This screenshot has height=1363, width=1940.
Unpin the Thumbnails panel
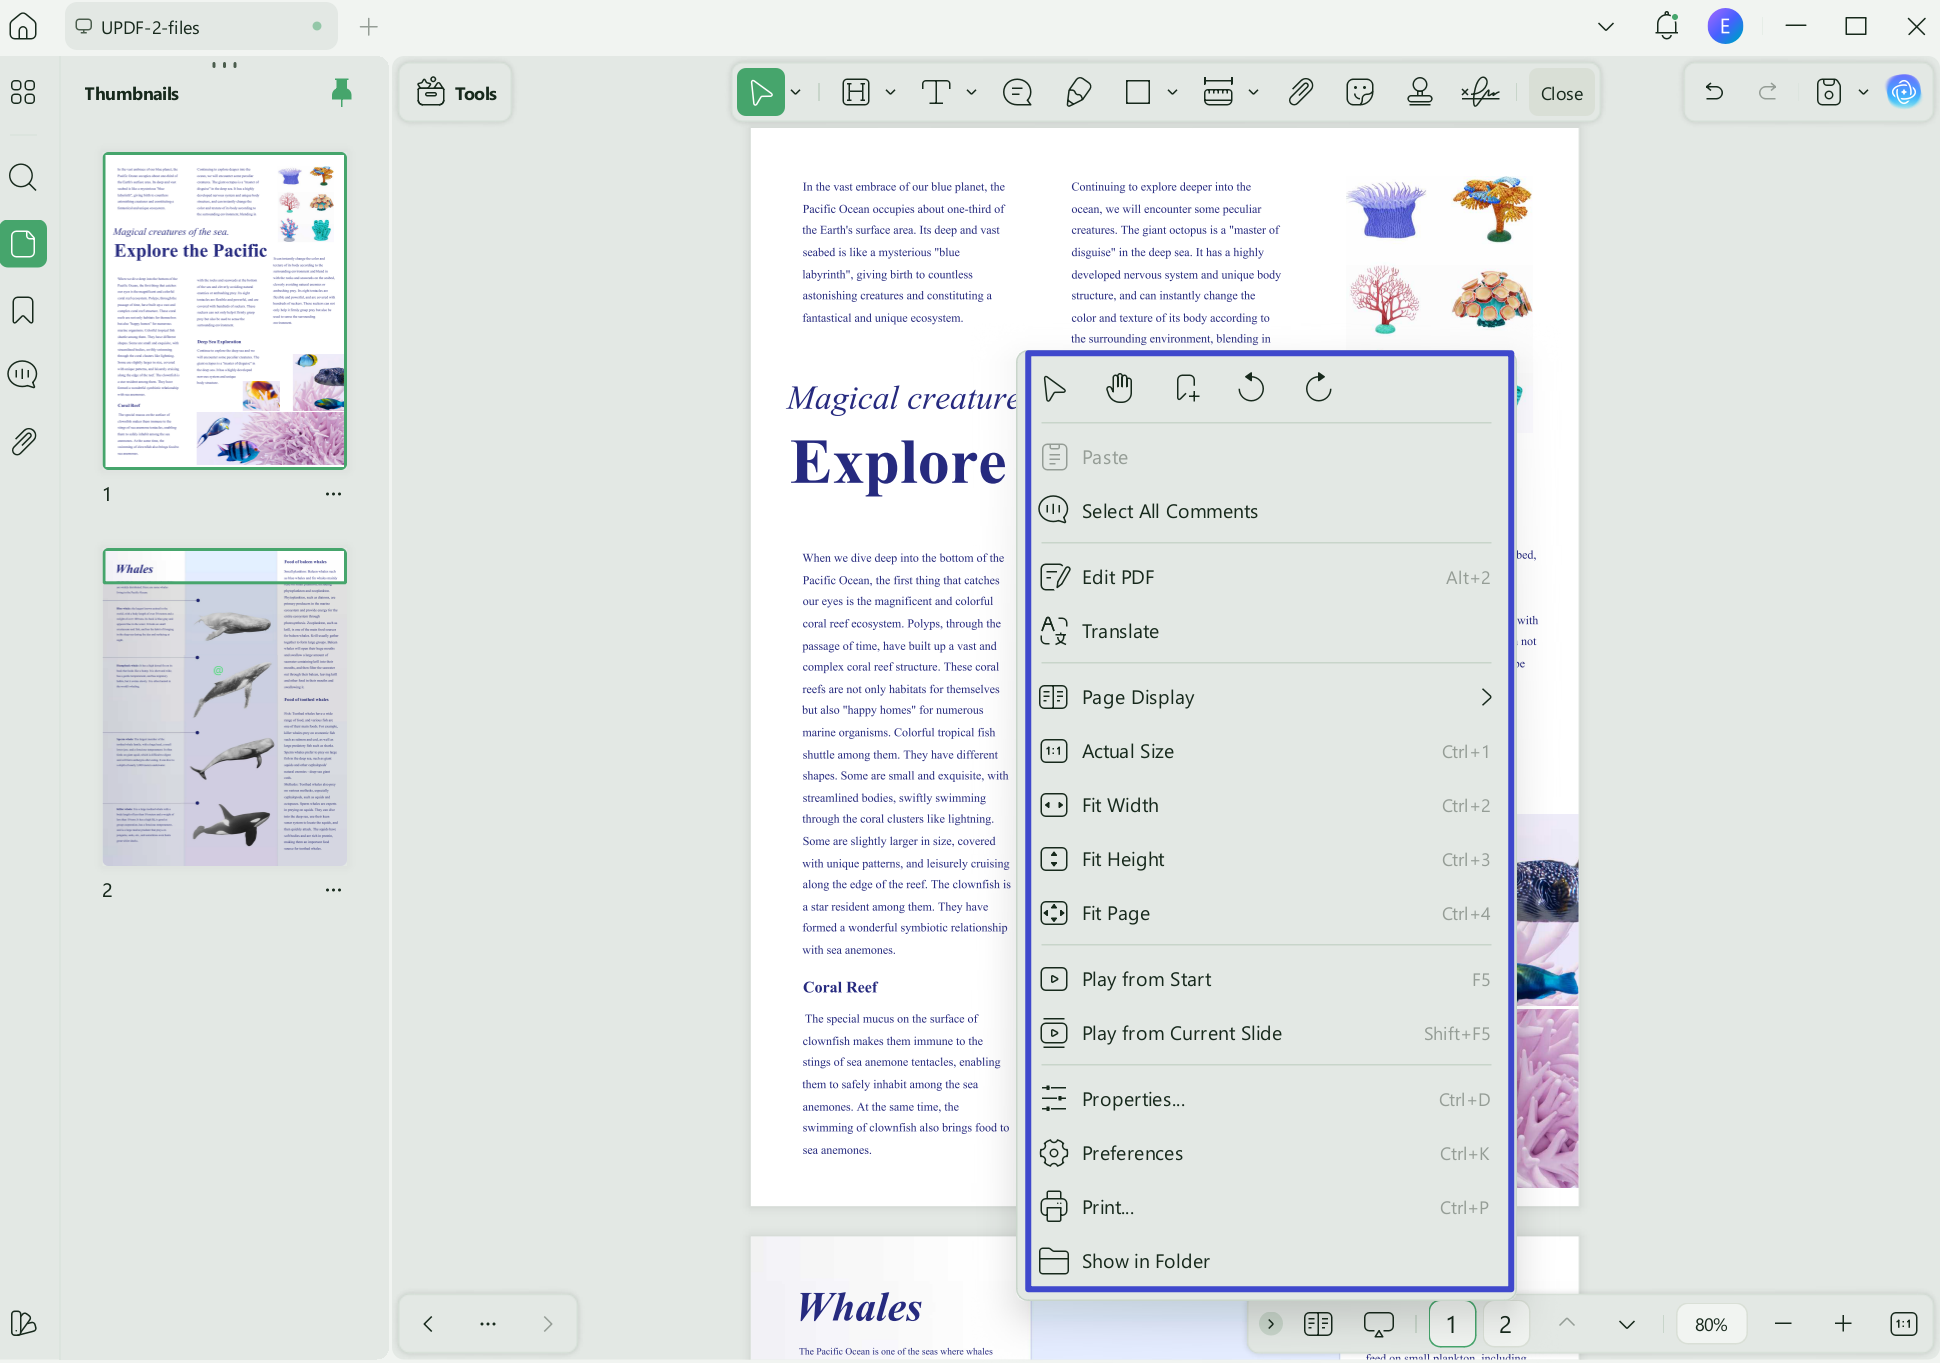coord(341,93)
